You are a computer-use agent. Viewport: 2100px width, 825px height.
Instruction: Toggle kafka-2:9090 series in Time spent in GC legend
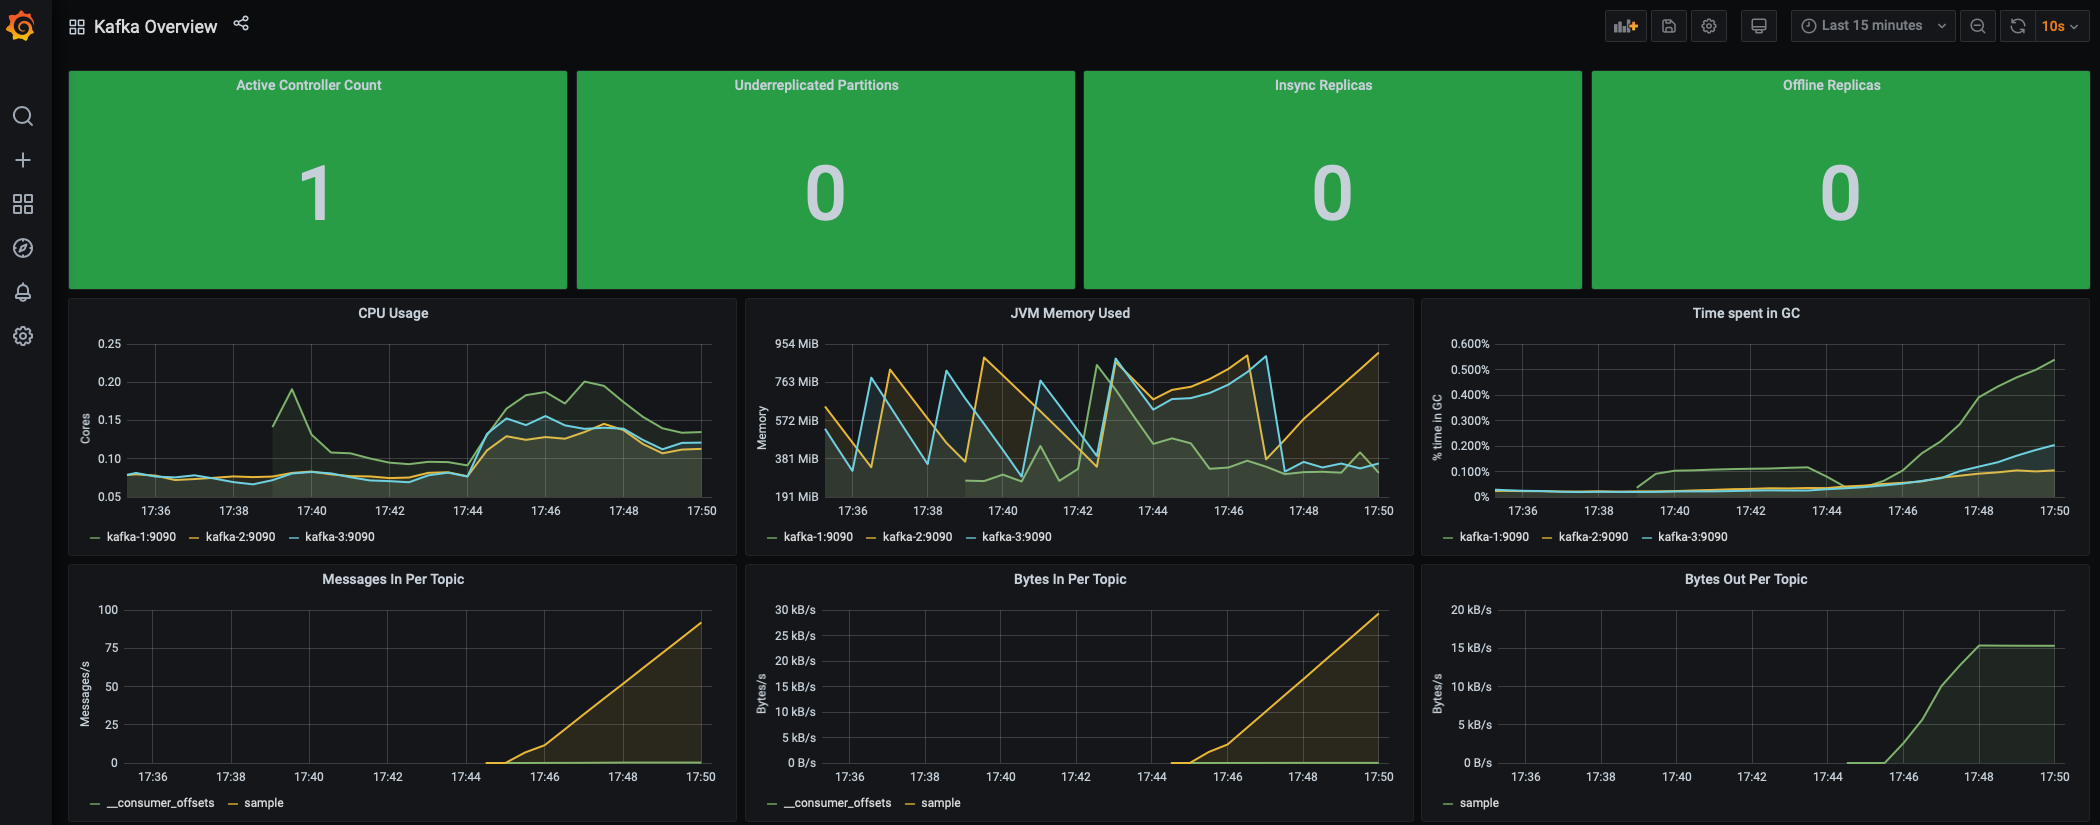click(x=1593, y=537)
